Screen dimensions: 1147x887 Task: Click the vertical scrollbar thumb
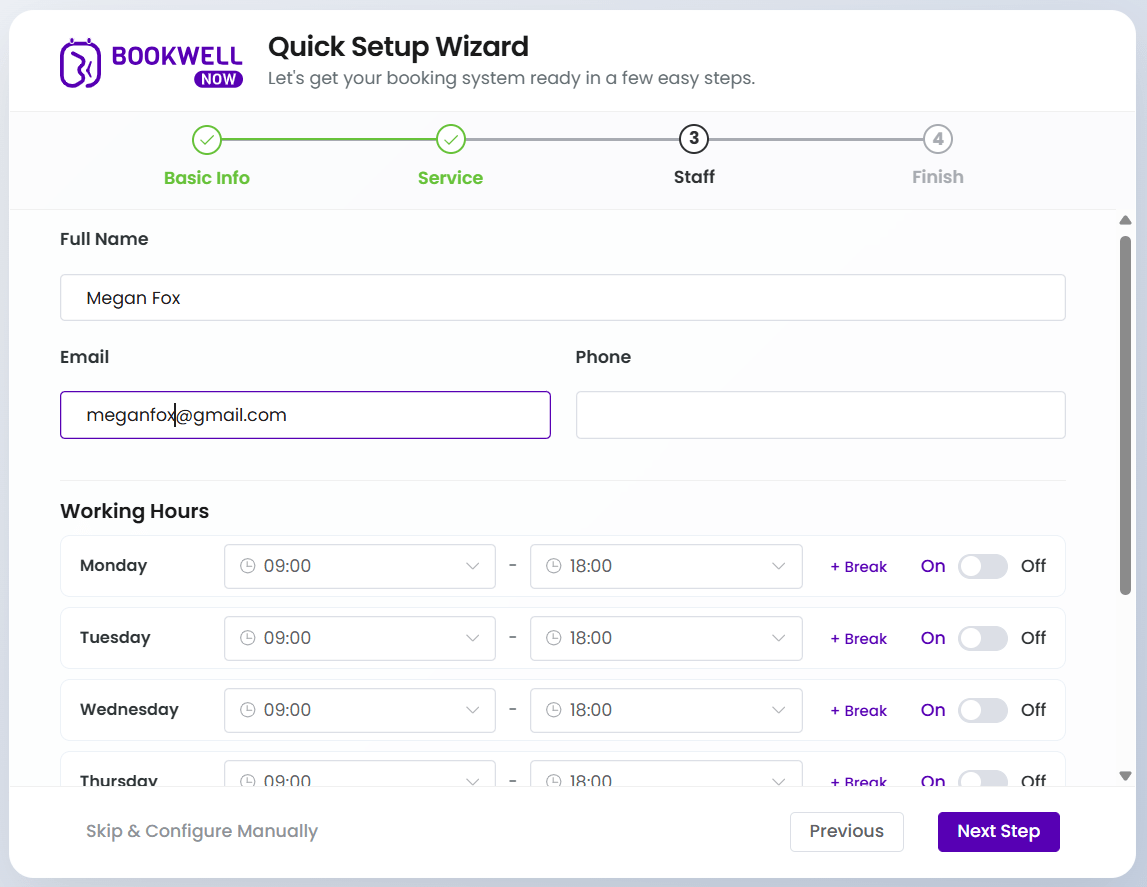[1125, 415]
